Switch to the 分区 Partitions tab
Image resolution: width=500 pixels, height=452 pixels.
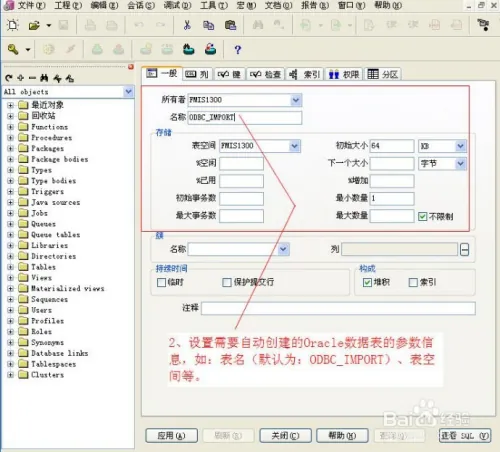pyautogui.click(x=383, y=74)
